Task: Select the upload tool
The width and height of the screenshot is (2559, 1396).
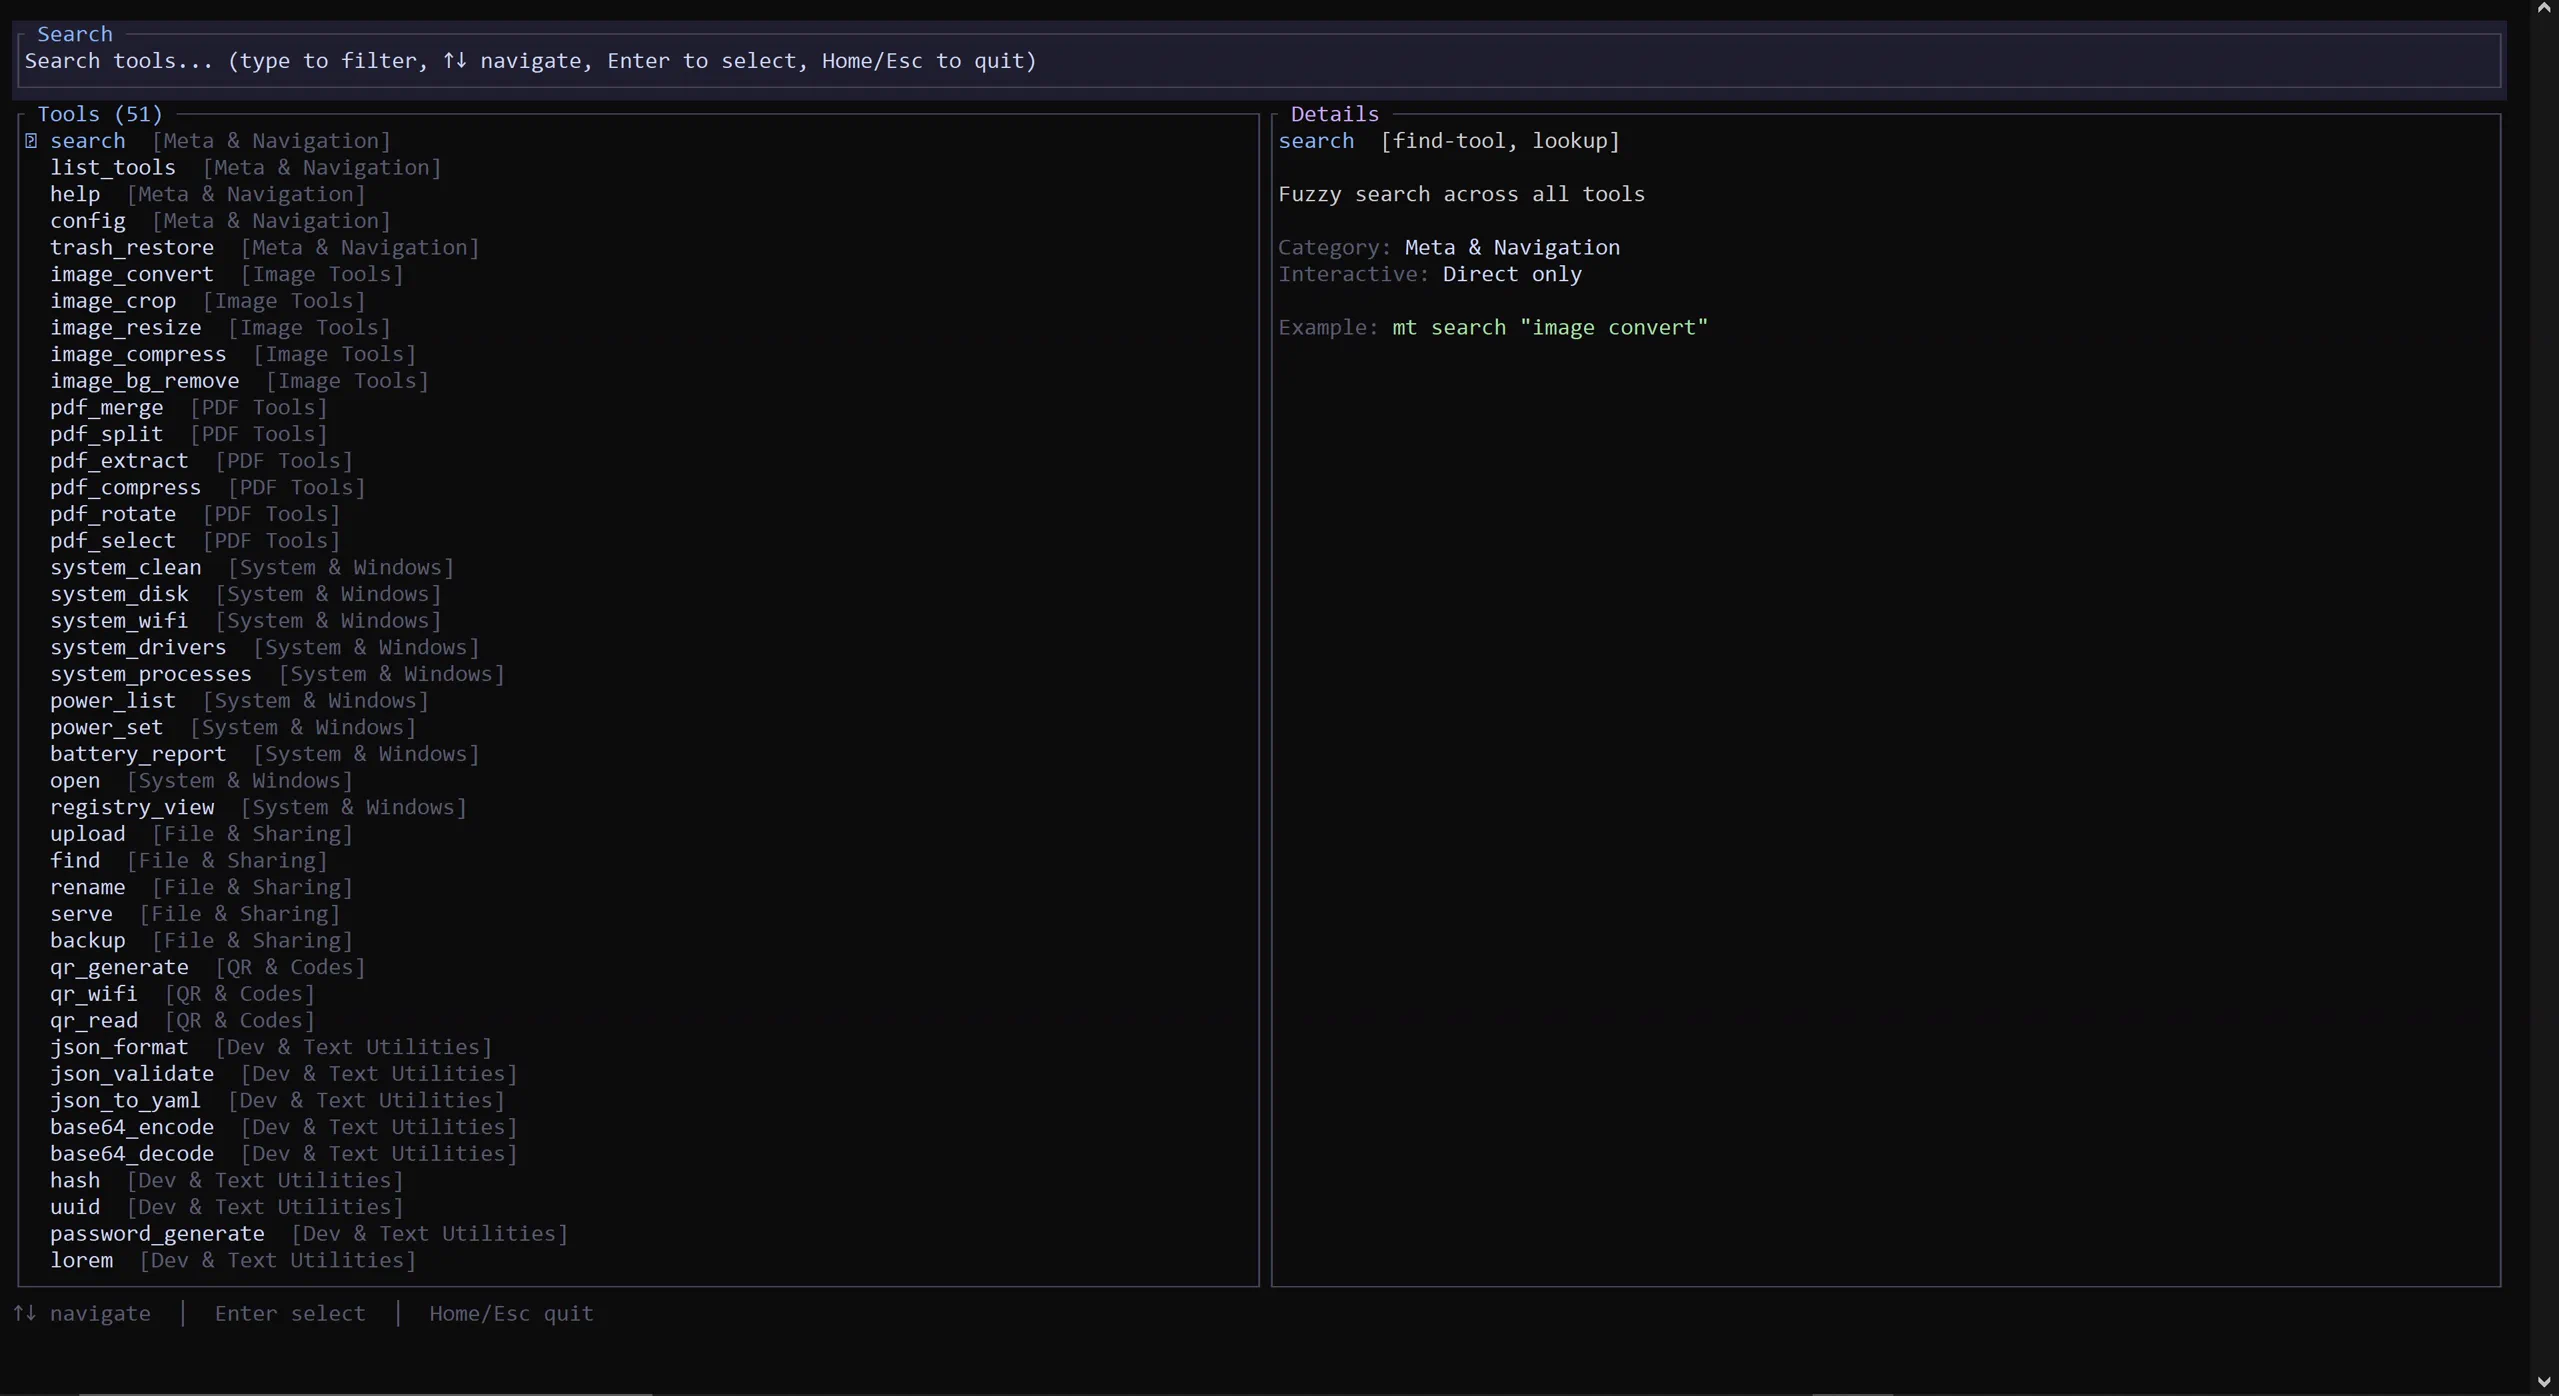Action: (638, 835)
